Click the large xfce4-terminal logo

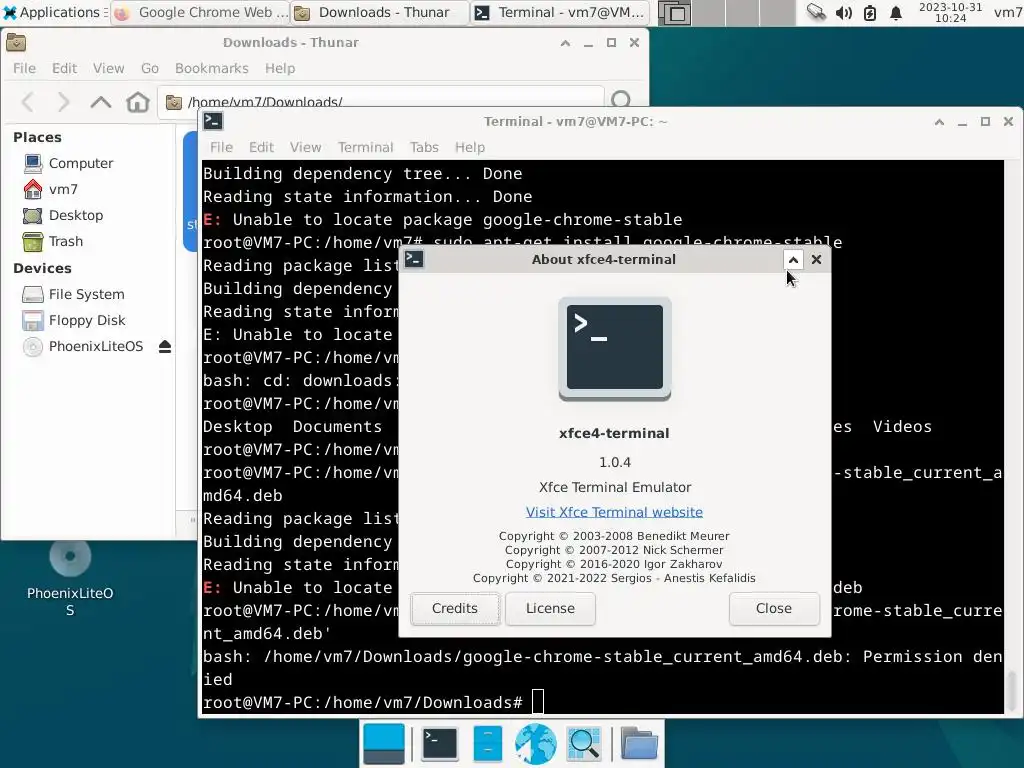[615, 349]
